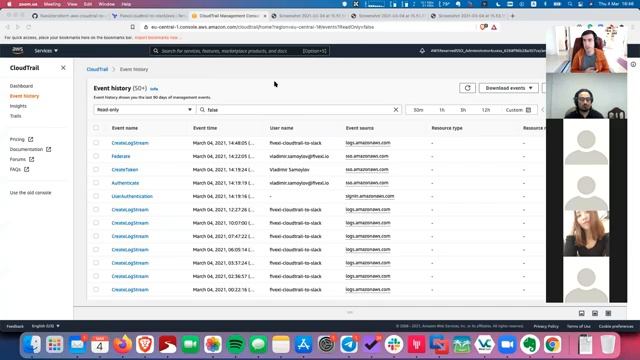Open Notes from the dock
The image size is (640, 360).
point(281,345)
